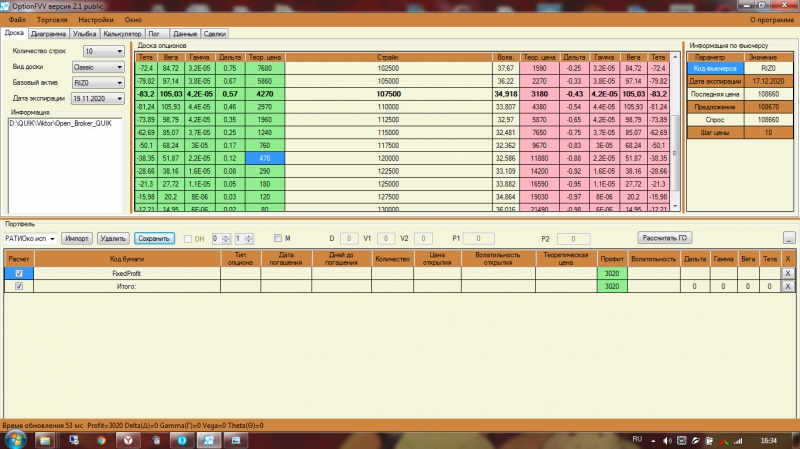Switch to the Диаграмма tab

[48, 34]
